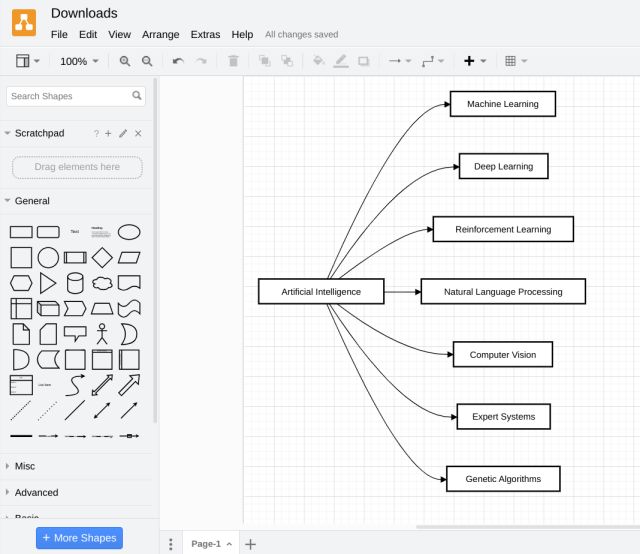Click the To Front icon

[264, 61]
